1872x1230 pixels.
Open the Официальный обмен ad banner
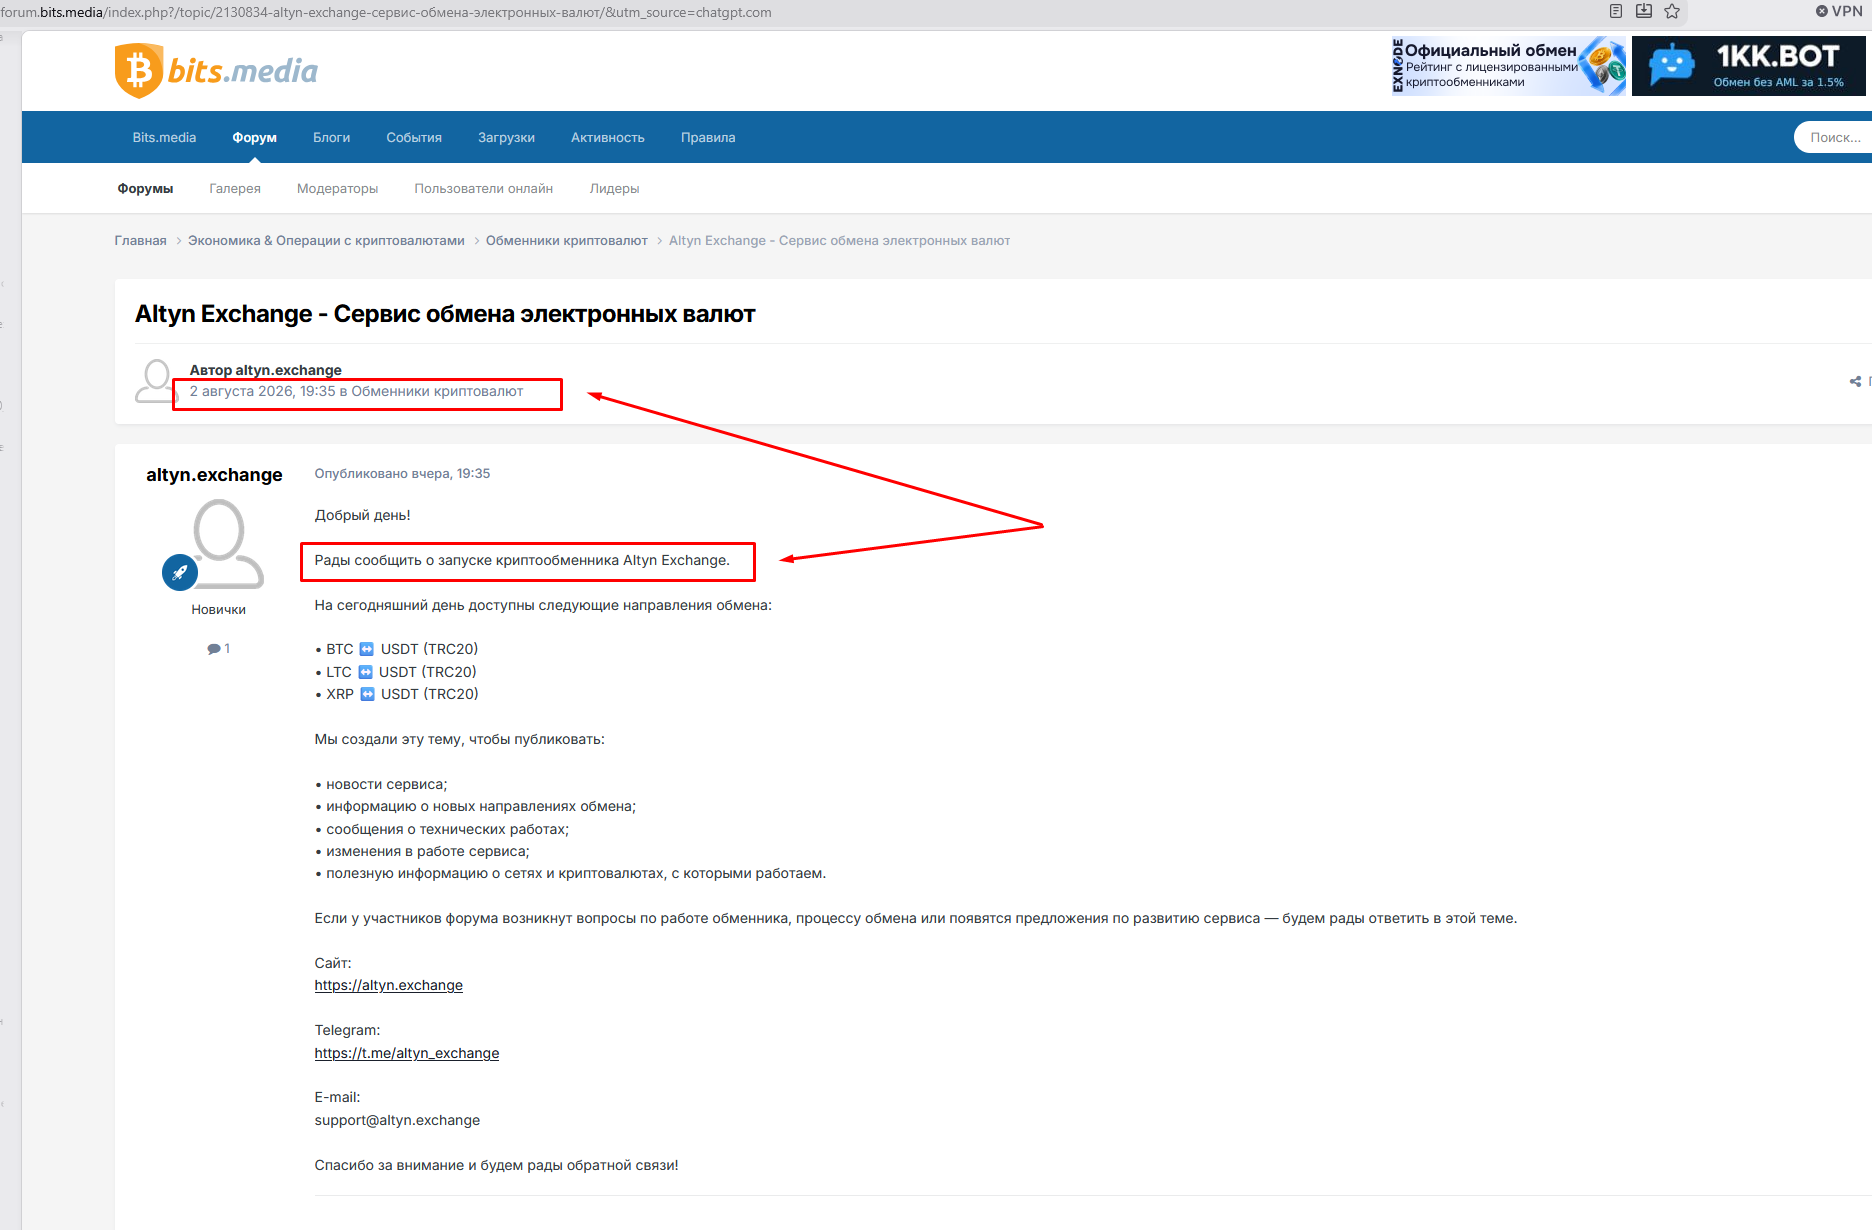(x=1509, y=66)
